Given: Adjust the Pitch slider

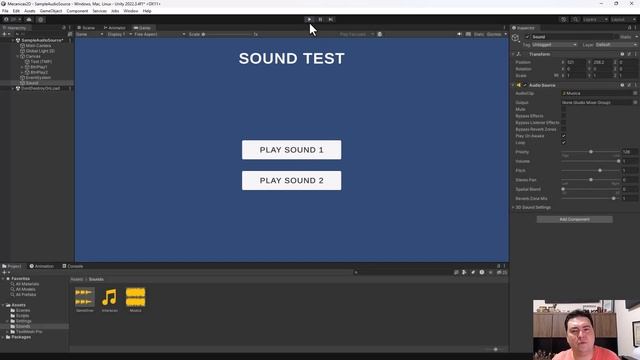Looking at the screenshot, I should [591, 170].
